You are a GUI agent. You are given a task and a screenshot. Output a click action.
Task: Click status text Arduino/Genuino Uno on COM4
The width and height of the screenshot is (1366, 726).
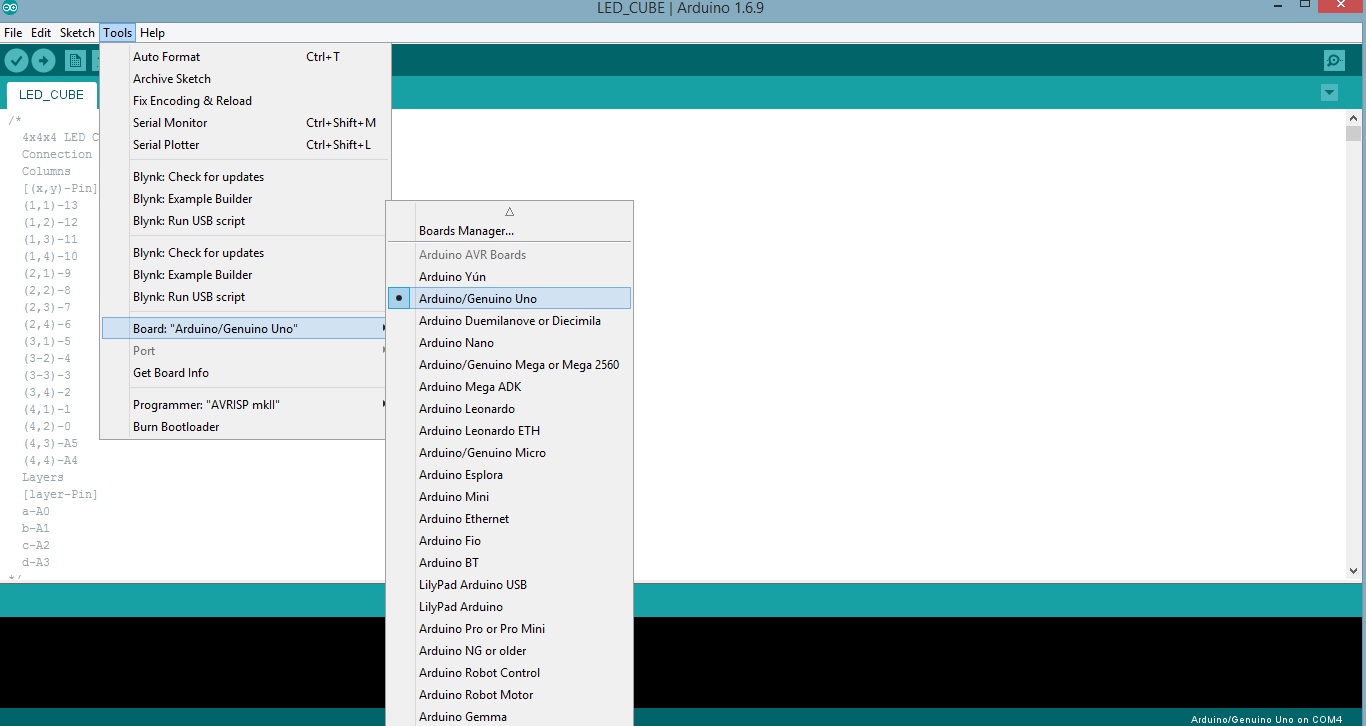click(1266, 719)
